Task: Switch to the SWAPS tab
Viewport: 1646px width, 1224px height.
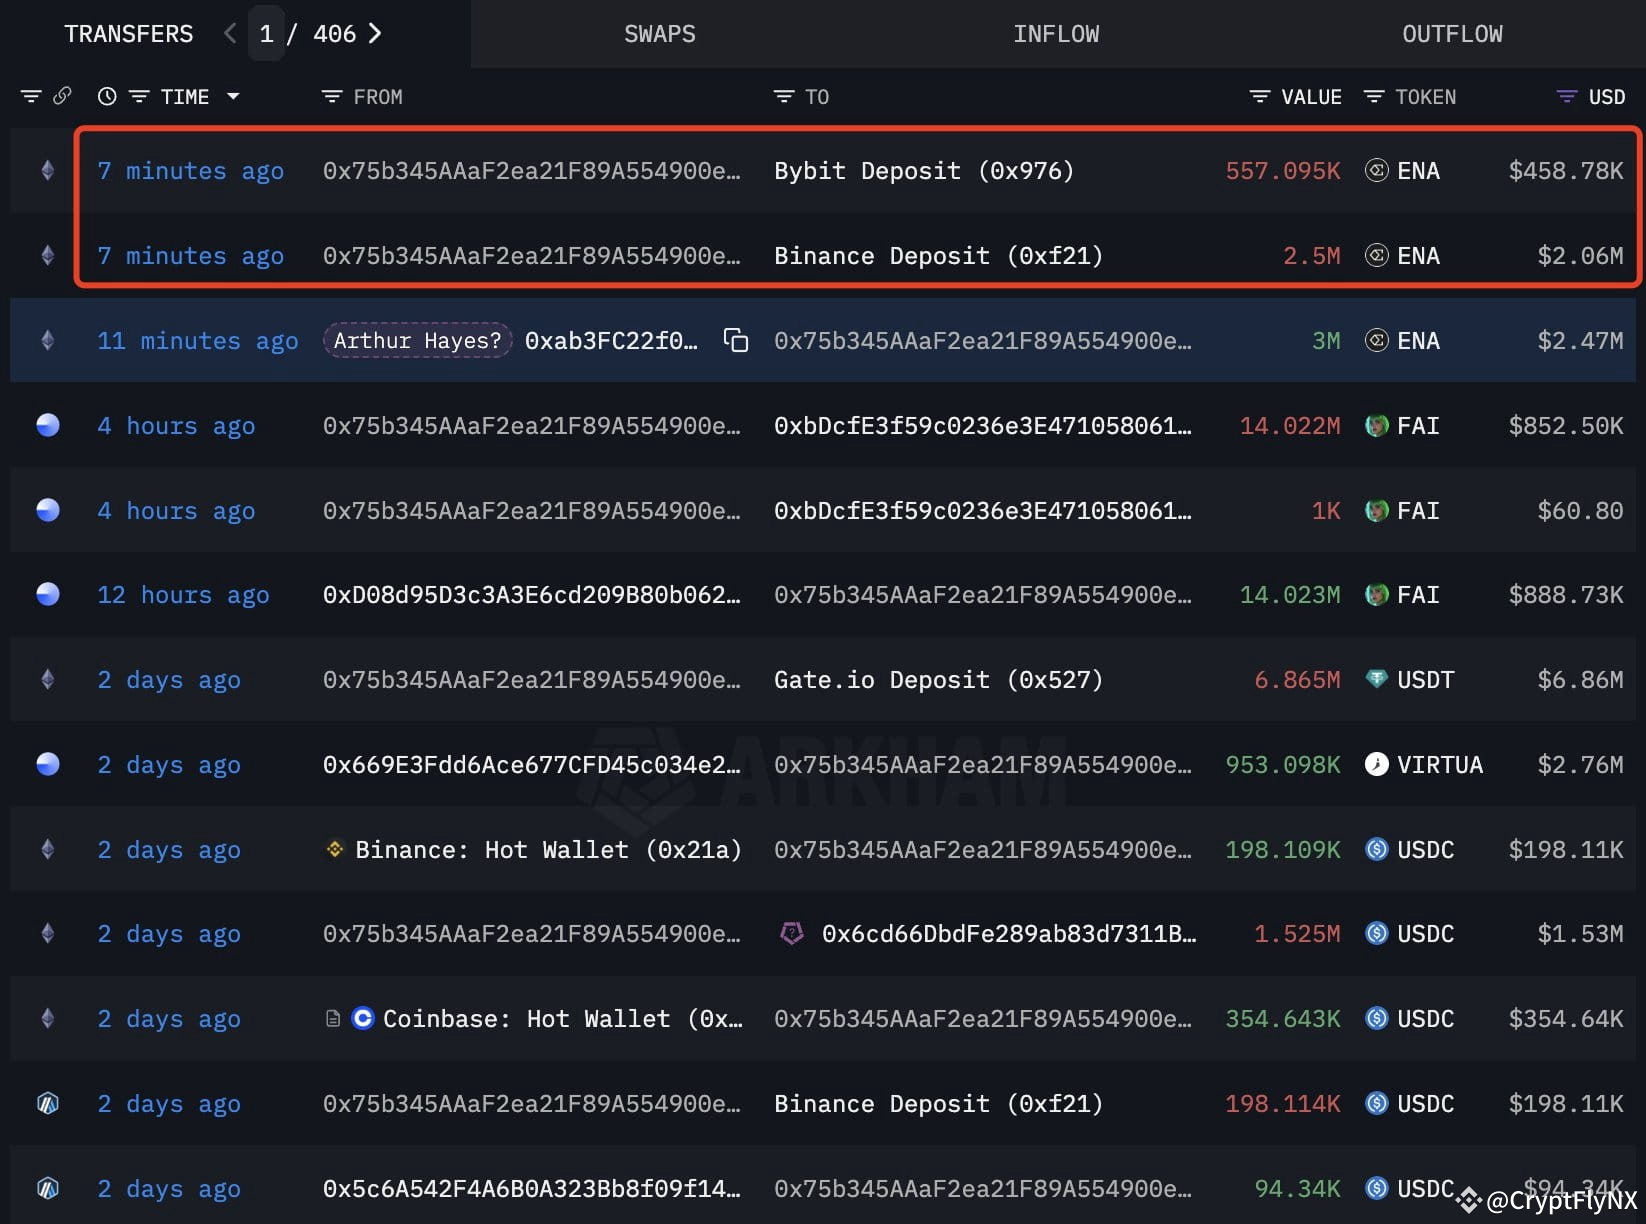Action: click(x=660, y=34)
